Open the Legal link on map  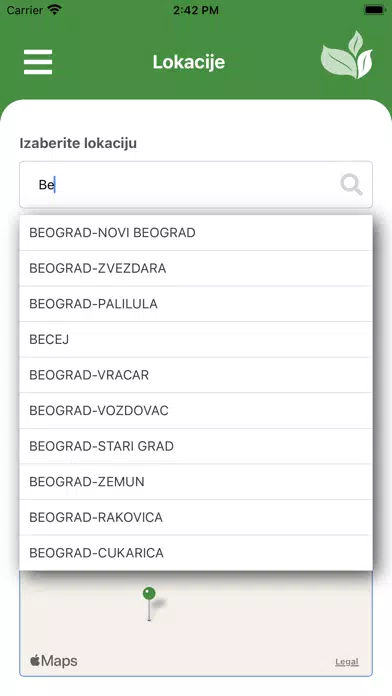[x=347, y=662]
